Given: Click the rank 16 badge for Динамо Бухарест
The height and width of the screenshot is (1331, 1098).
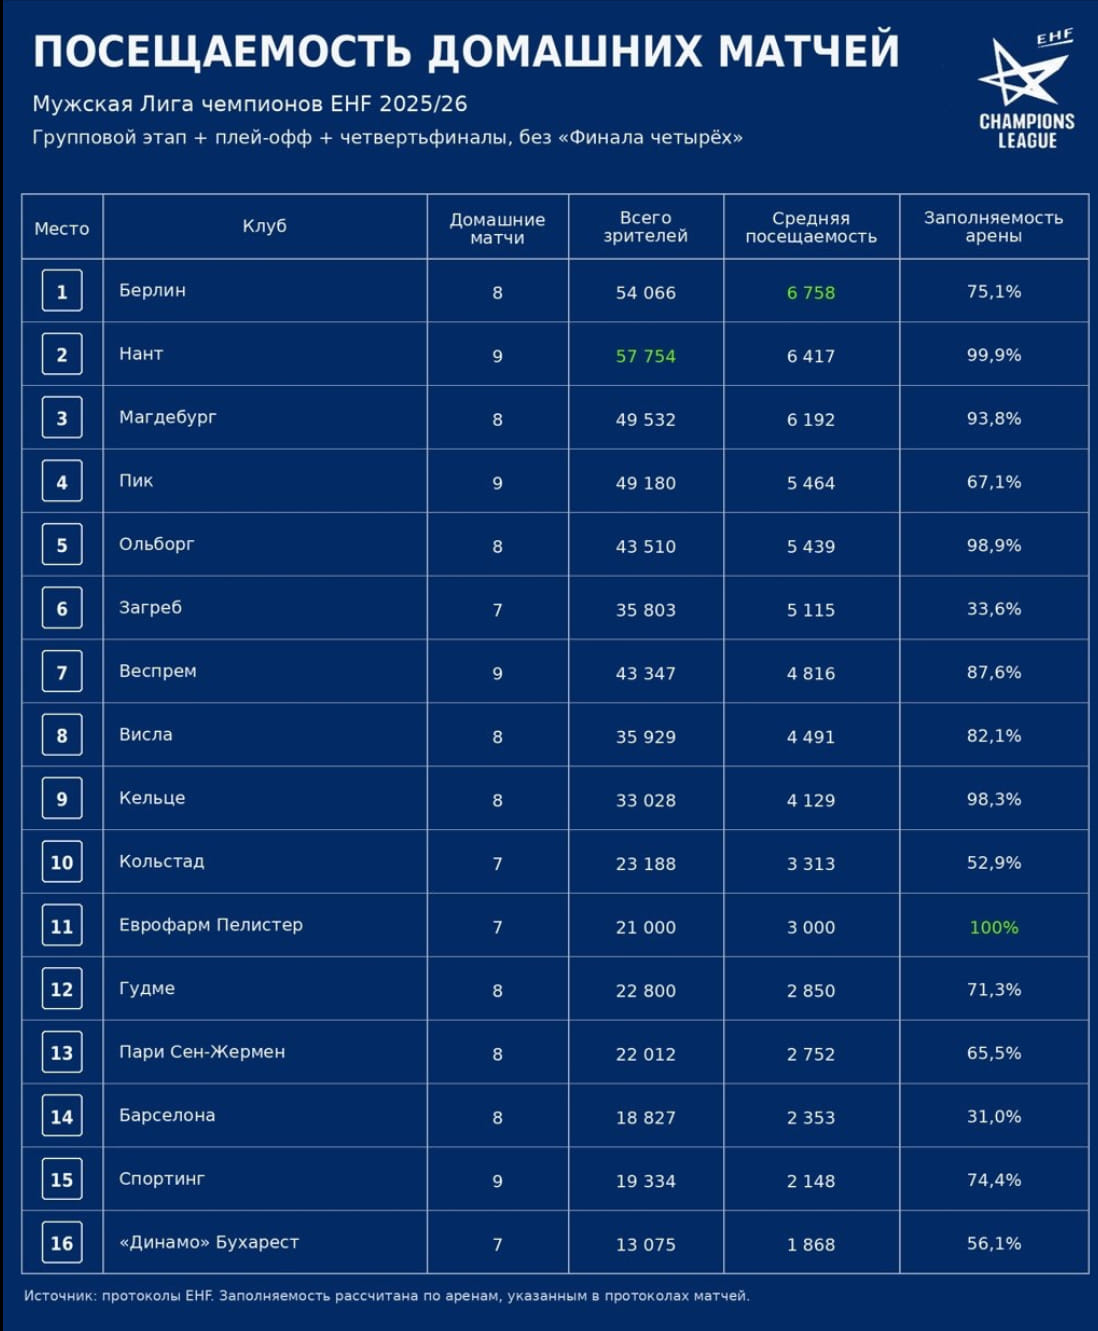Looking at the screenshot, I should (x=62, y=1243).
